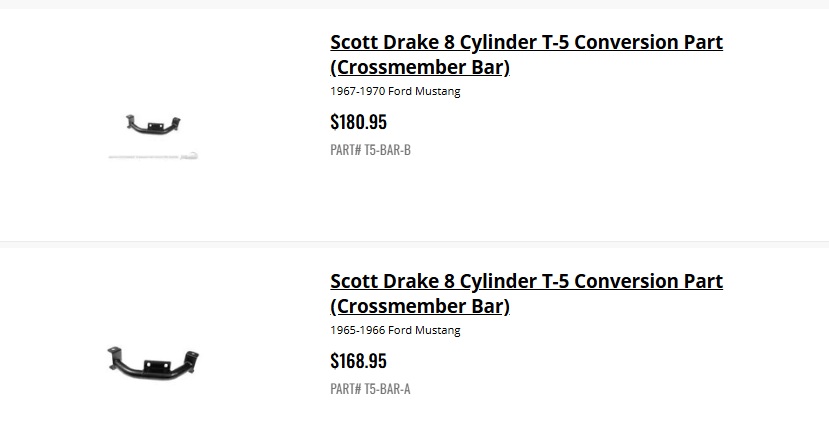This screenshot has height=438, width=829.
Task: Click the divider between the two listings
Action: pos(414,244)
